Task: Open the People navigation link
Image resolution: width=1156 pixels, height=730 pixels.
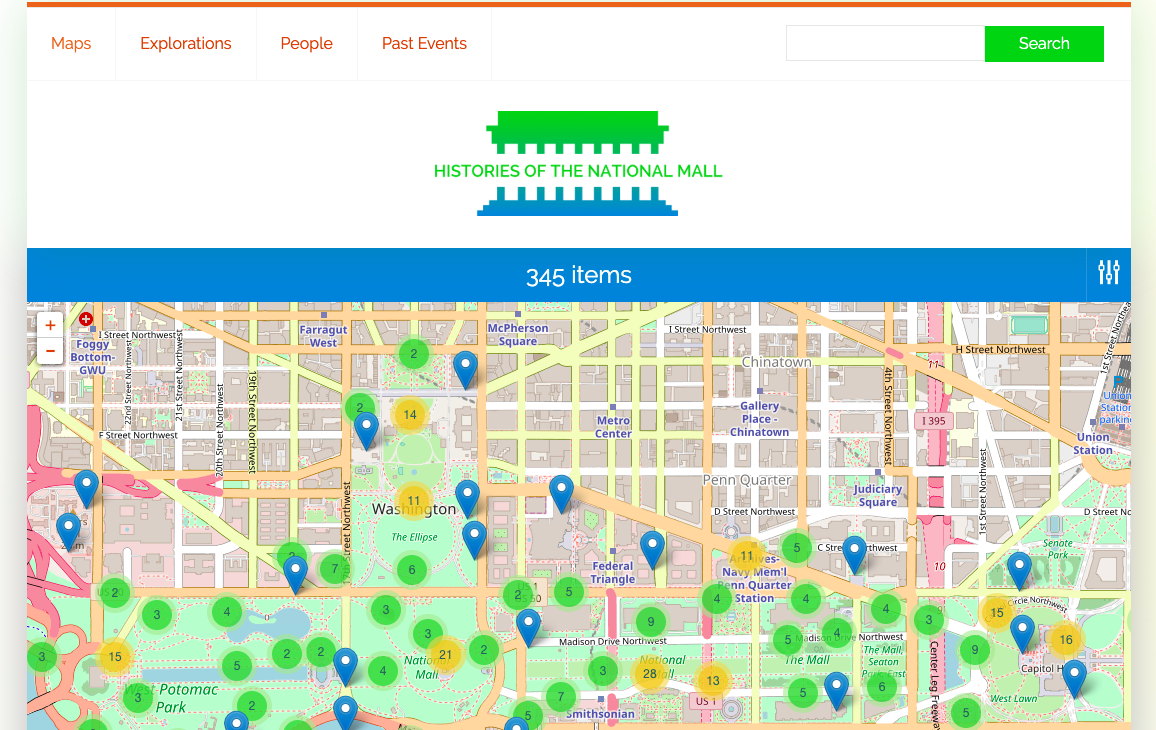Action: [306, 44]
